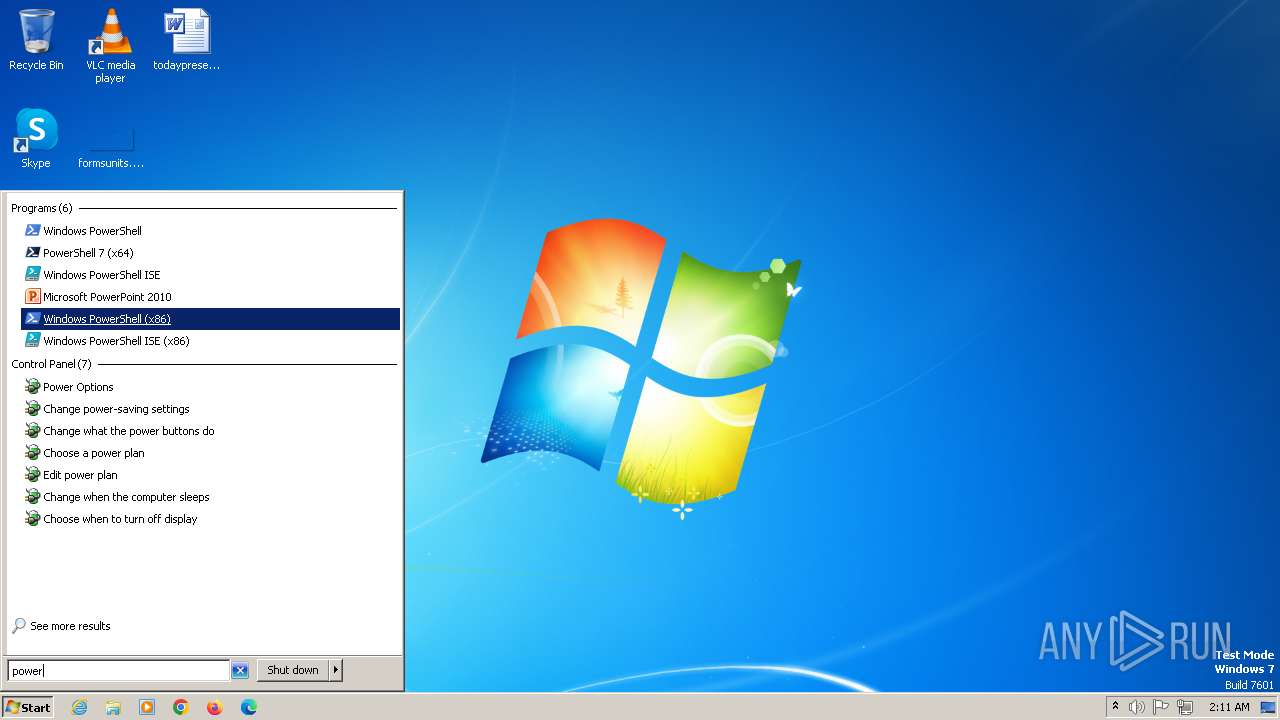Click the Control Panel (7) group header
The width and height of the screenshot is (1280, 720).
click(51, 364)
